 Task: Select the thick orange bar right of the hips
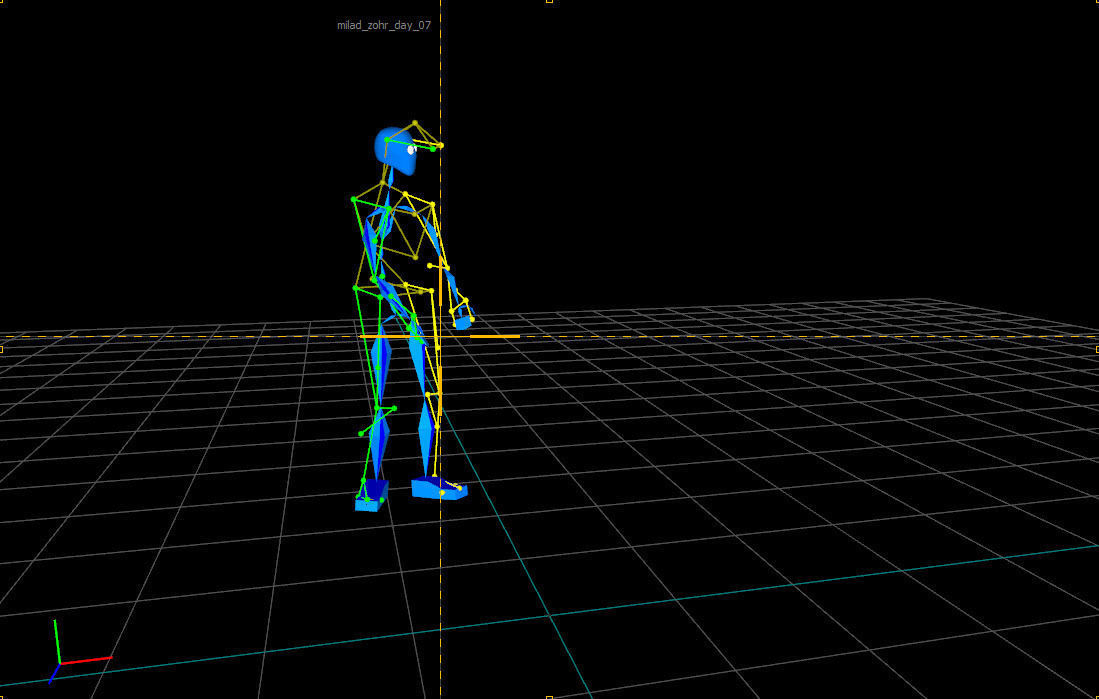tap(494, 337)
